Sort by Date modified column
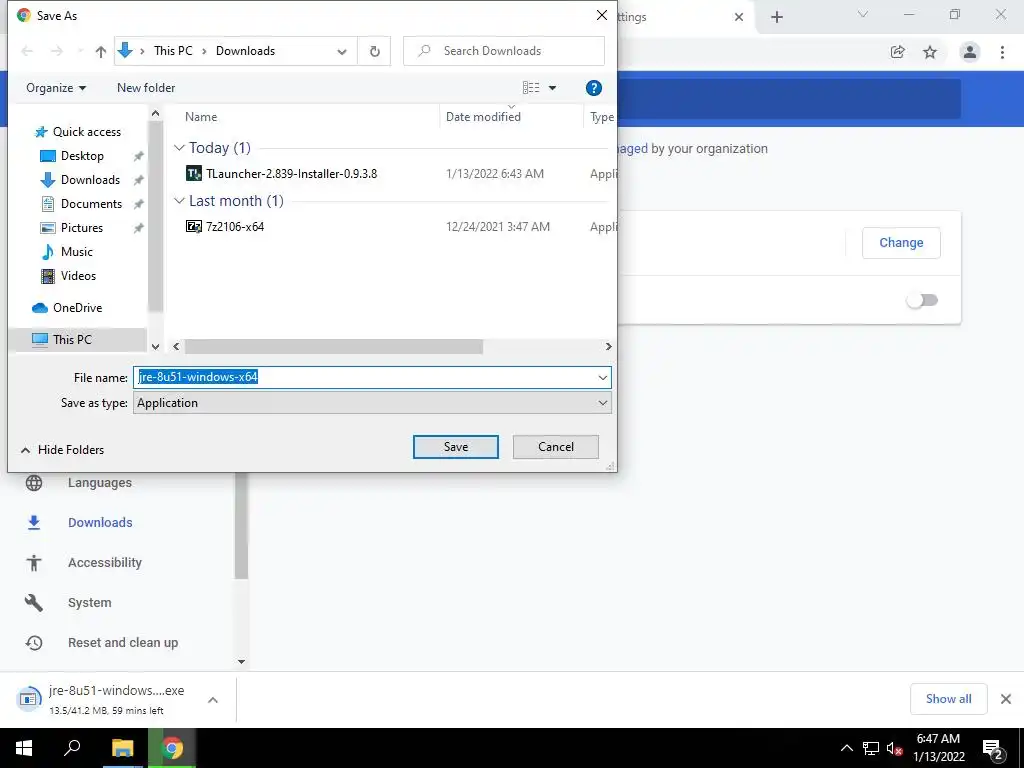The image size is (1024, 768). pyautogui.click(x=483, y=117)
